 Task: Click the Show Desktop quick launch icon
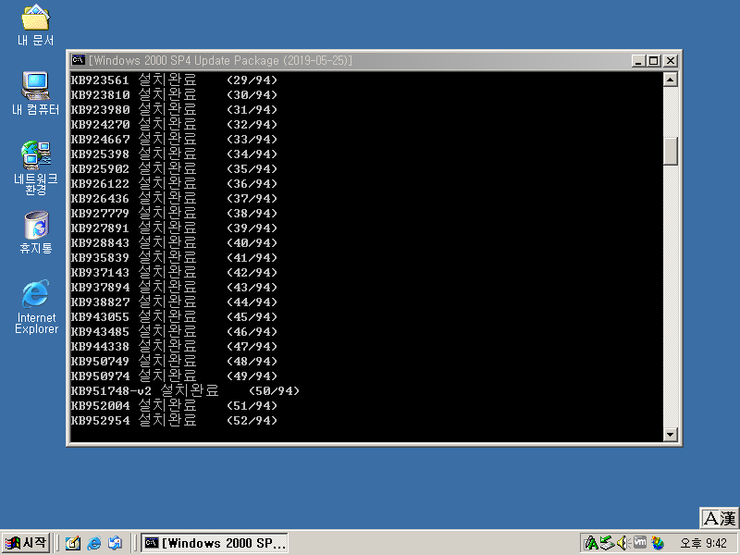click(73, 543)
